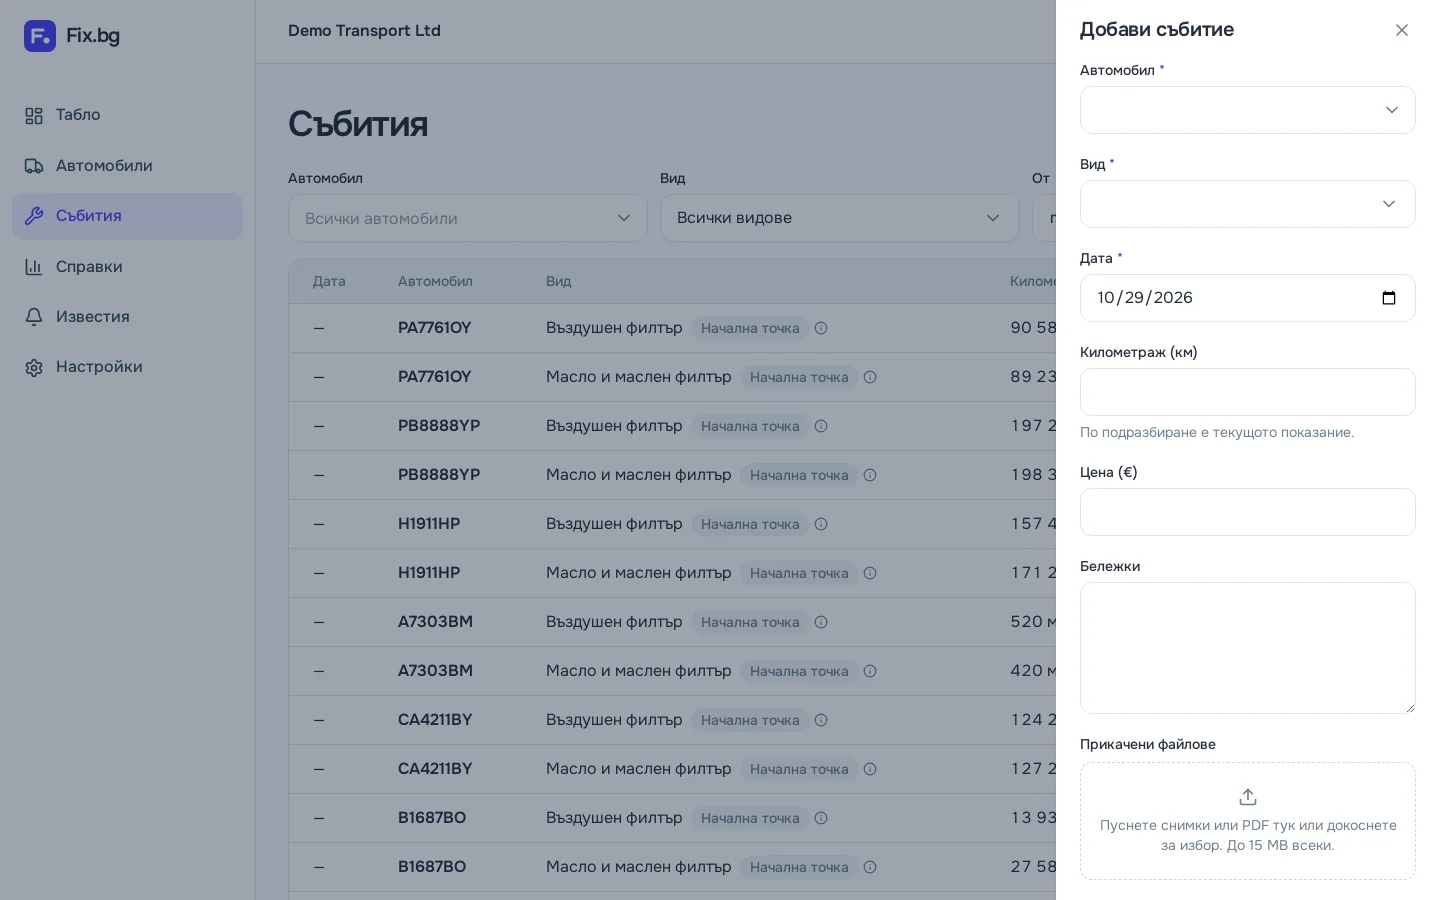Open Известия notifications page

click(x=127, y=317)
